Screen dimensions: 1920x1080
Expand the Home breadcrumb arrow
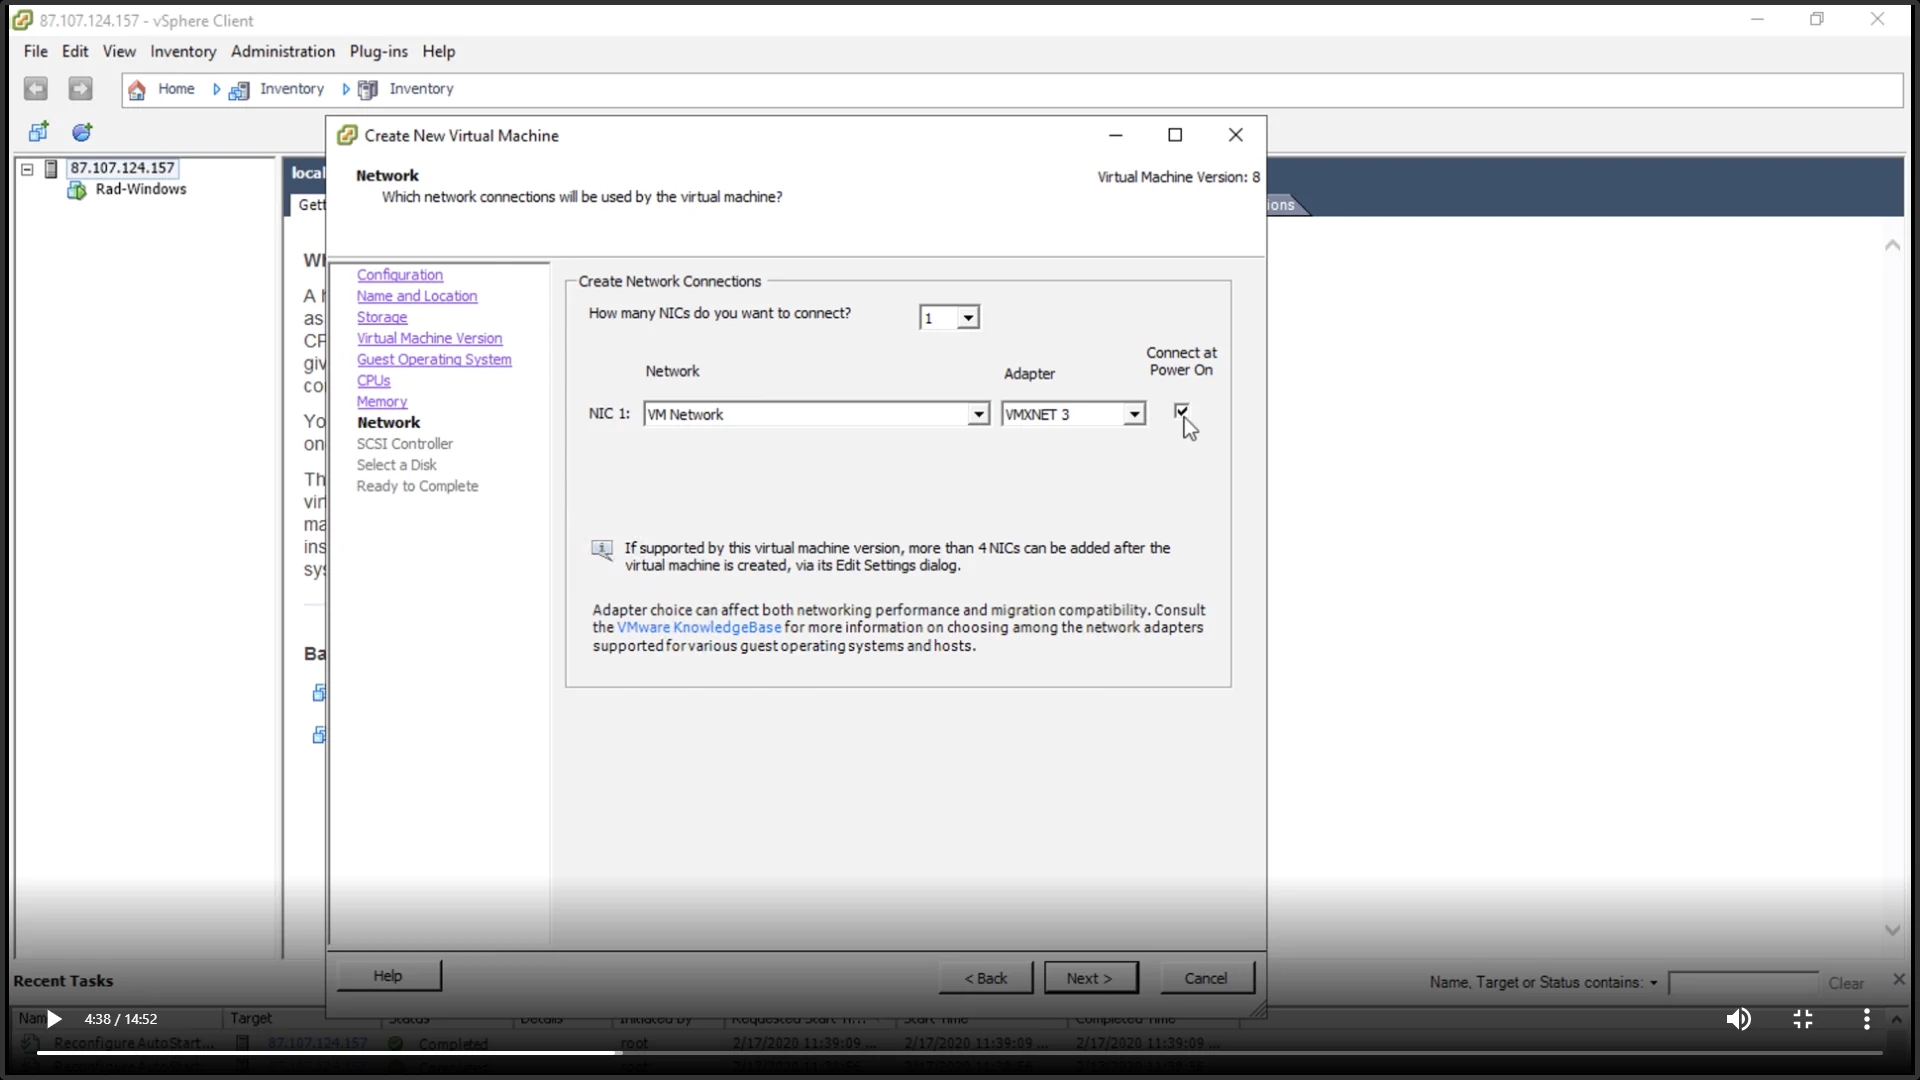pos(216,89)
